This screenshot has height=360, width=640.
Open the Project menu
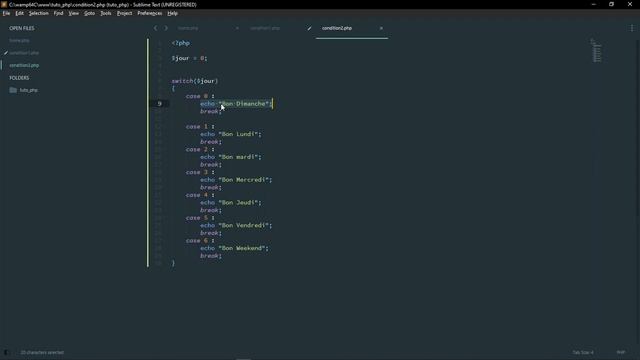click(x=124, y=13)
